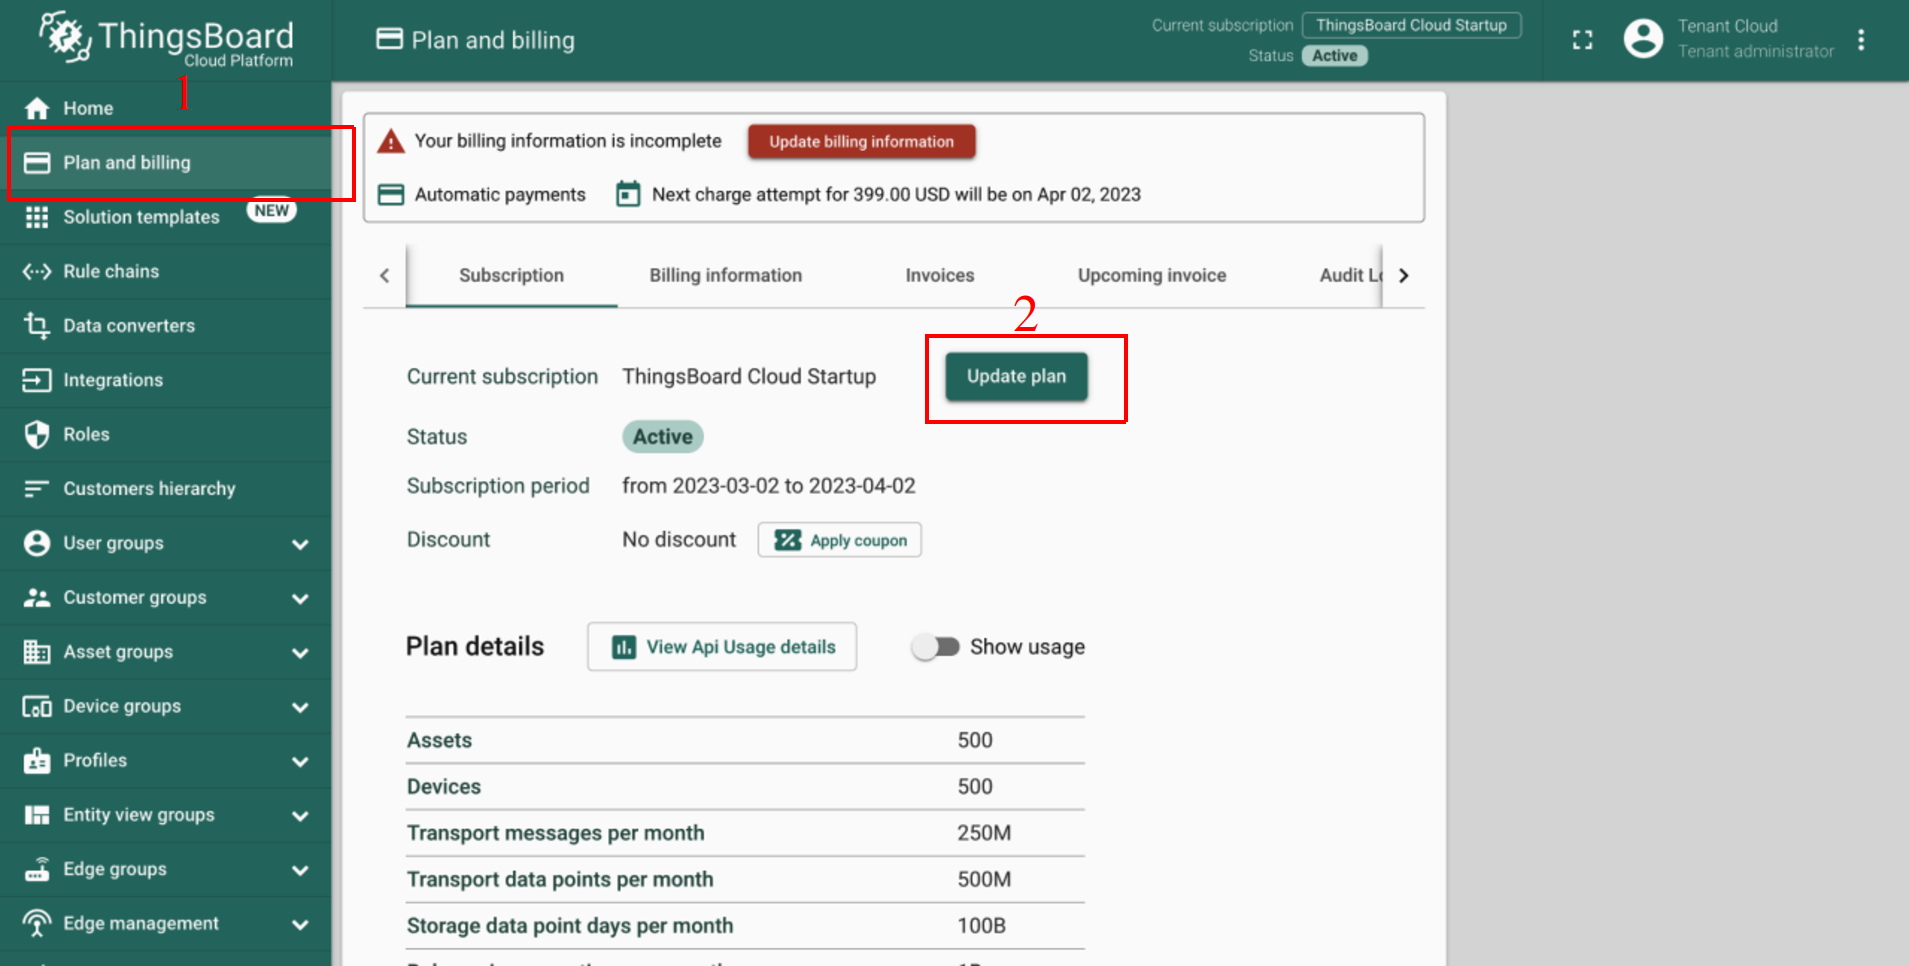The image size is (1909, 966).
Task: Open Rule chains from sidebar
Action: [111, 271]
